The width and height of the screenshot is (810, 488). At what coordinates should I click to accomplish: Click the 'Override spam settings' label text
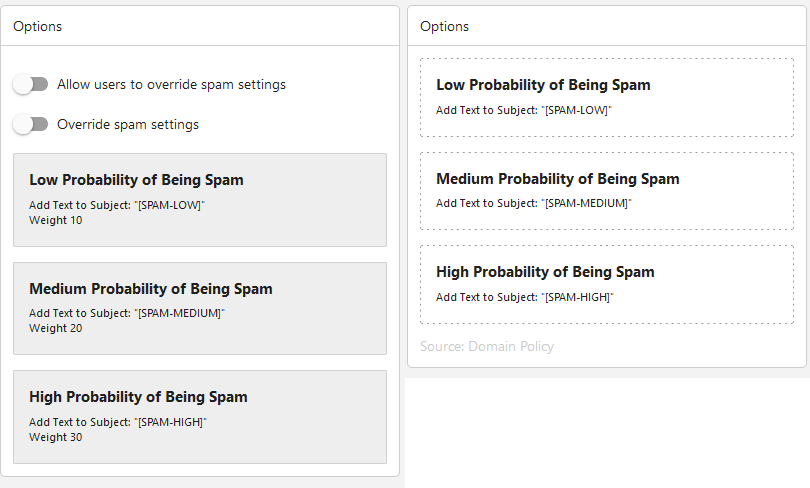[128, 125]
